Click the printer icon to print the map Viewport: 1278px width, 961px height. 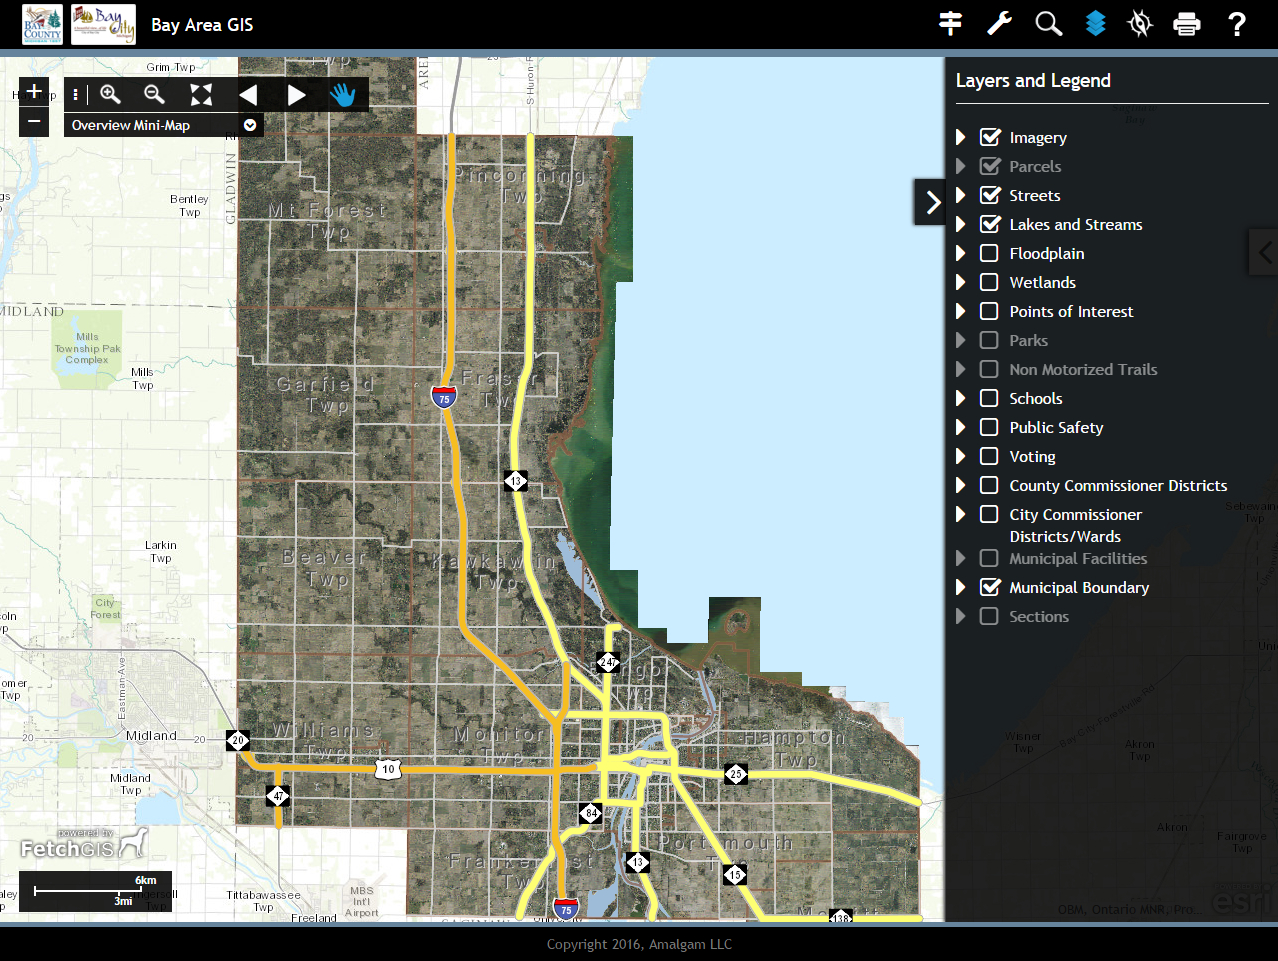coord(1186,24)
